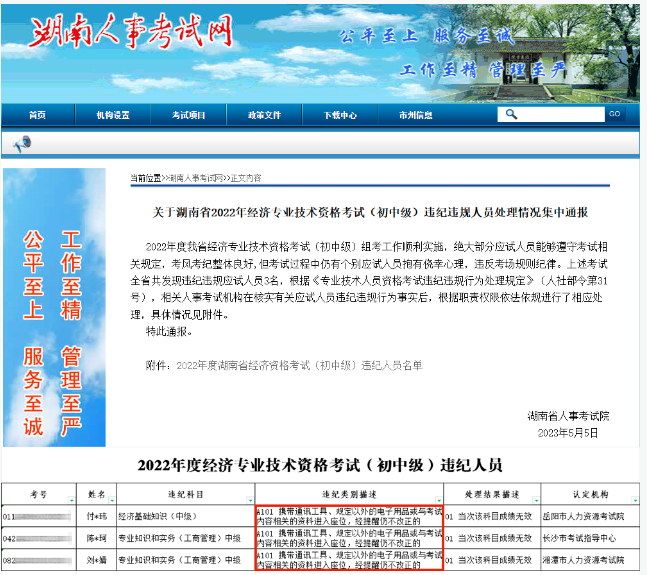Go to the 考试项目 navigation menu
The image size is (647, 575).
pos(188,115)
